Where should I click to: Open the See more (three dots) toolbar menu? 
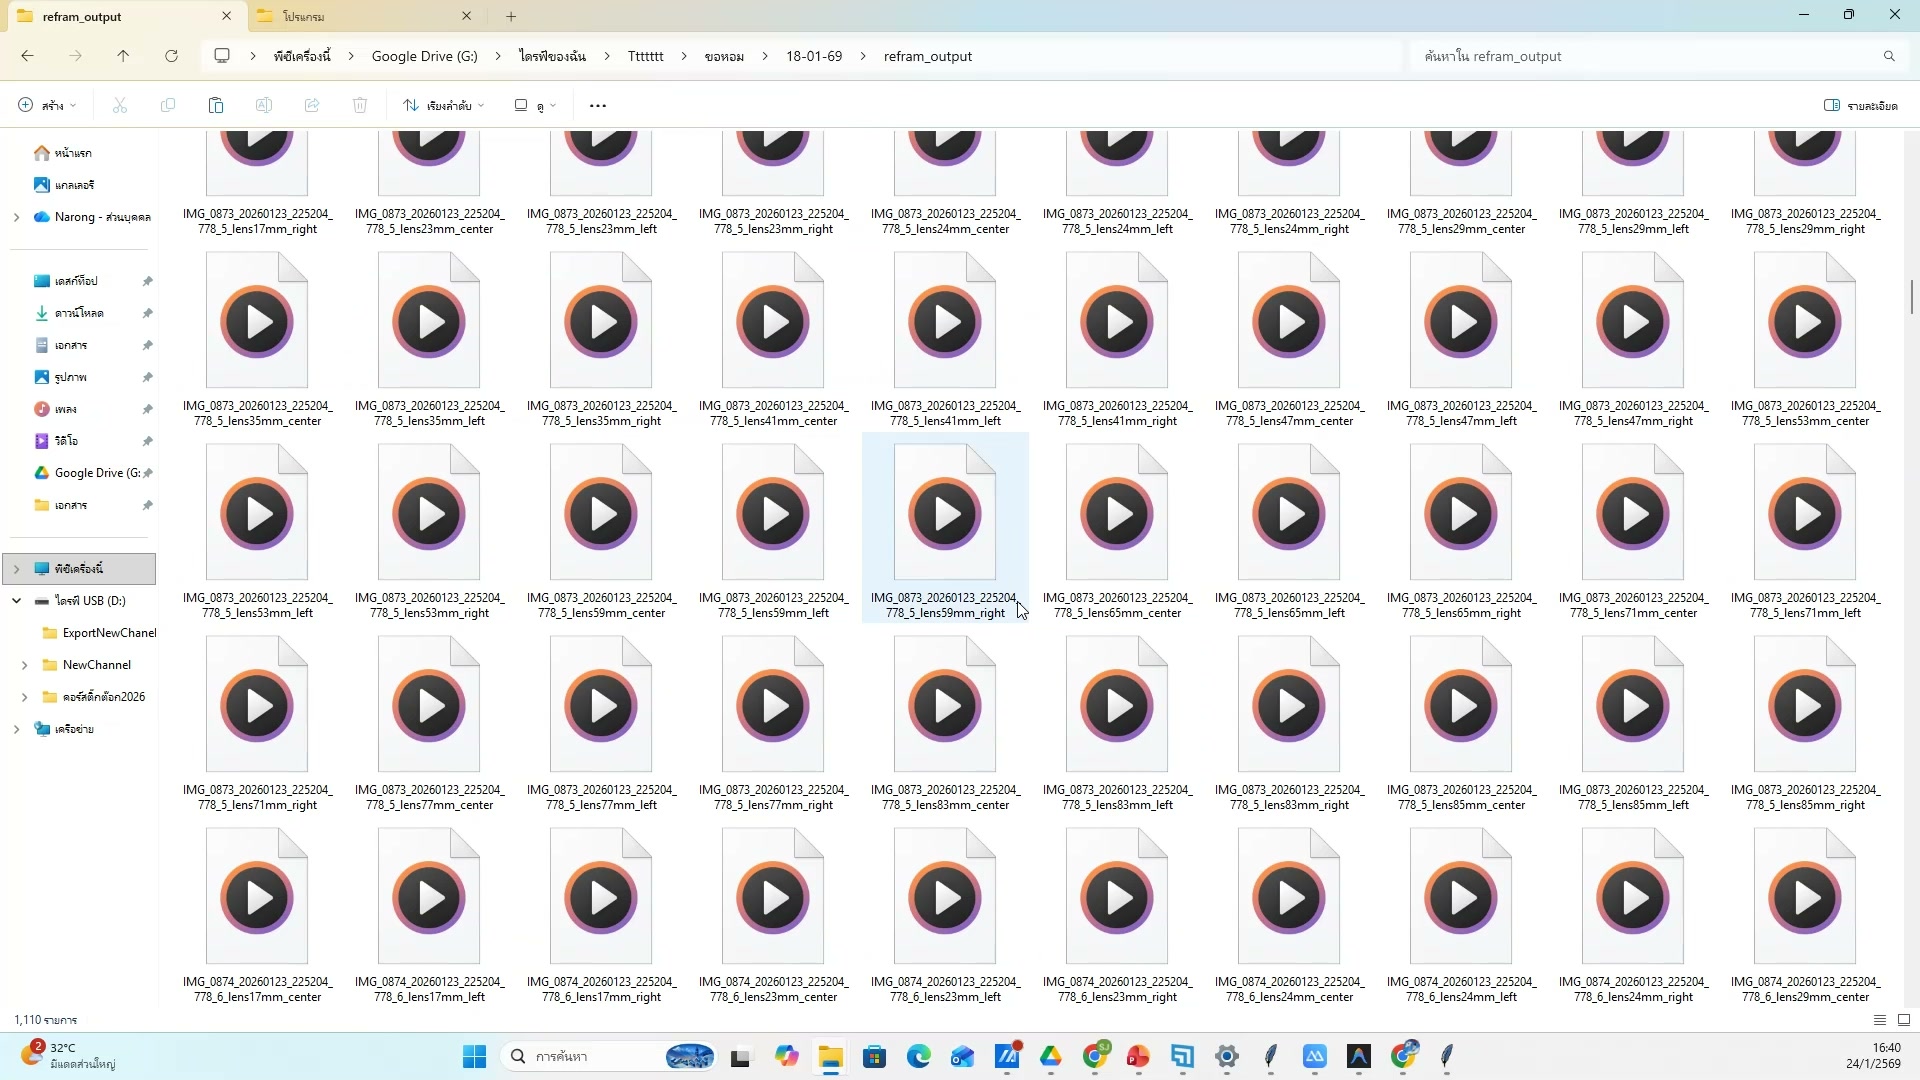click(x=598, y=105)
